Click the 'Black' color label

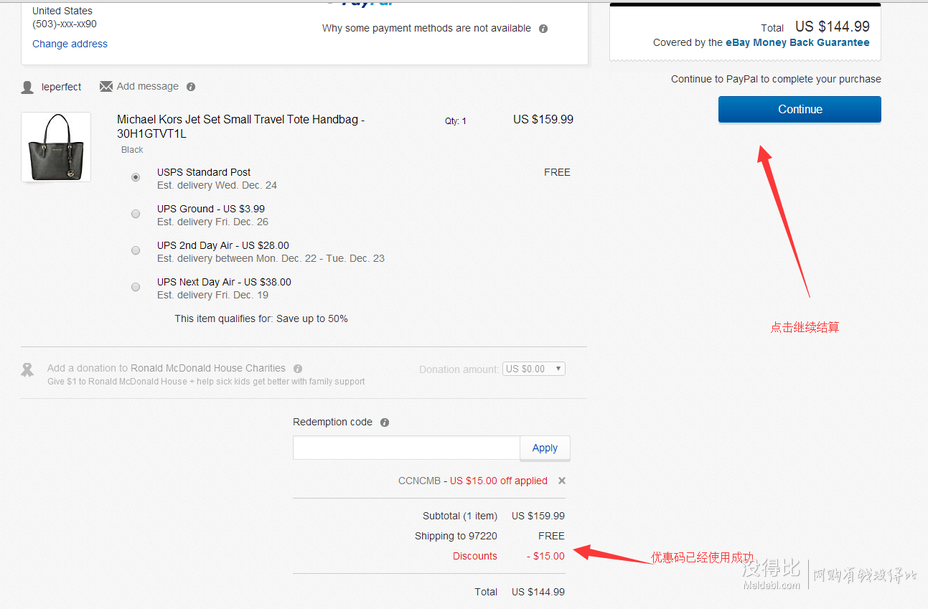click(x=132, y=150)
